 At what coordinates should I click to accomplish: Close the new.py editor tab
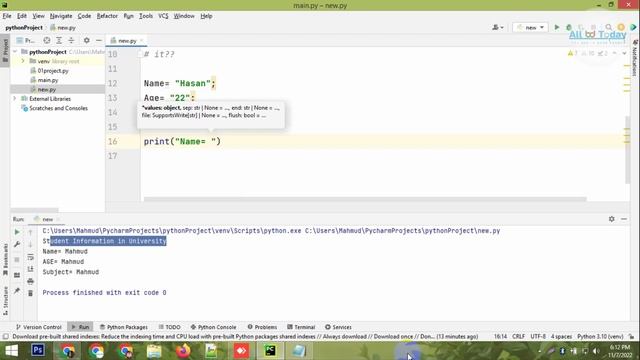(x=142, y=40)
